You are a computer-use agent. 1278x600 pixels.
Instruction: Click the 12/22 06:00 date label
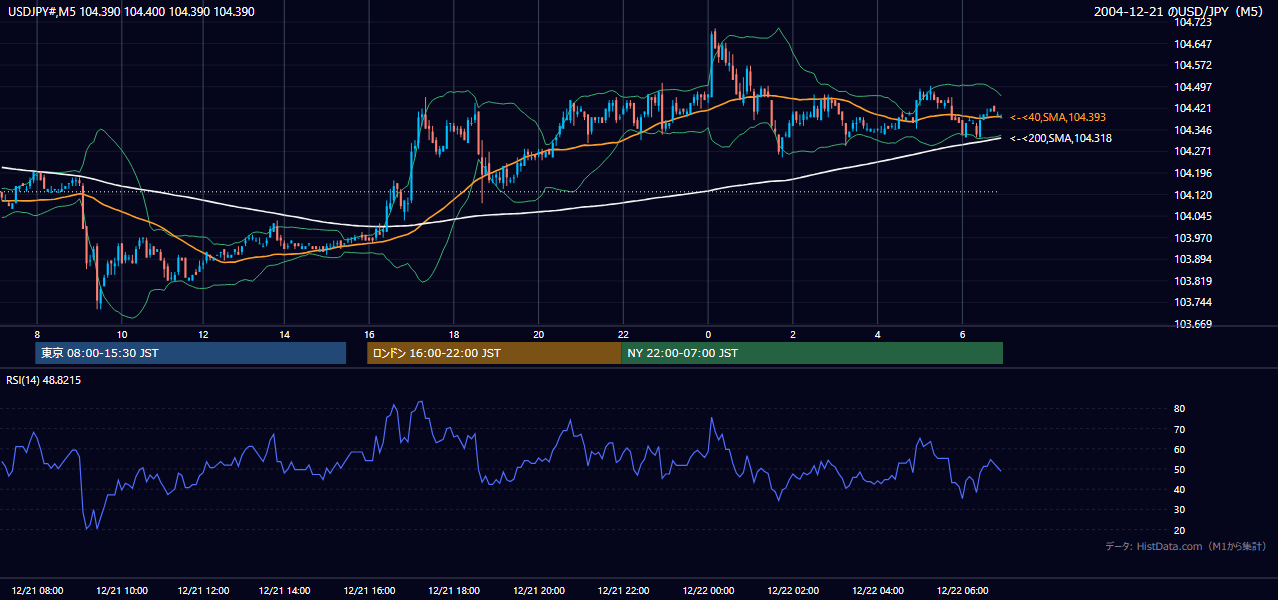pos(962,591)
